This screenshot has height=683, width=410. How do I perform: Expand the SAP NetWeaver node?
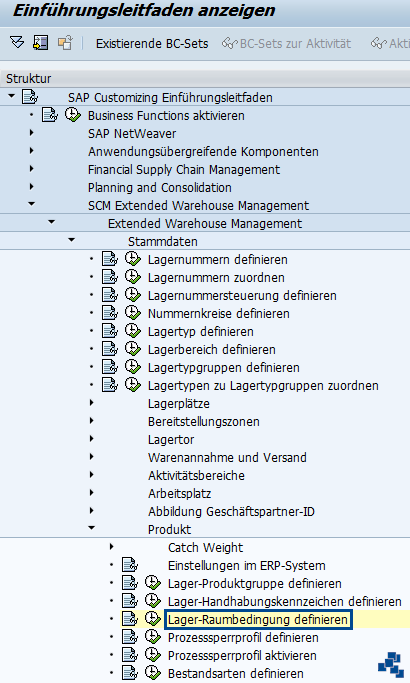click(x=31, y=133)
